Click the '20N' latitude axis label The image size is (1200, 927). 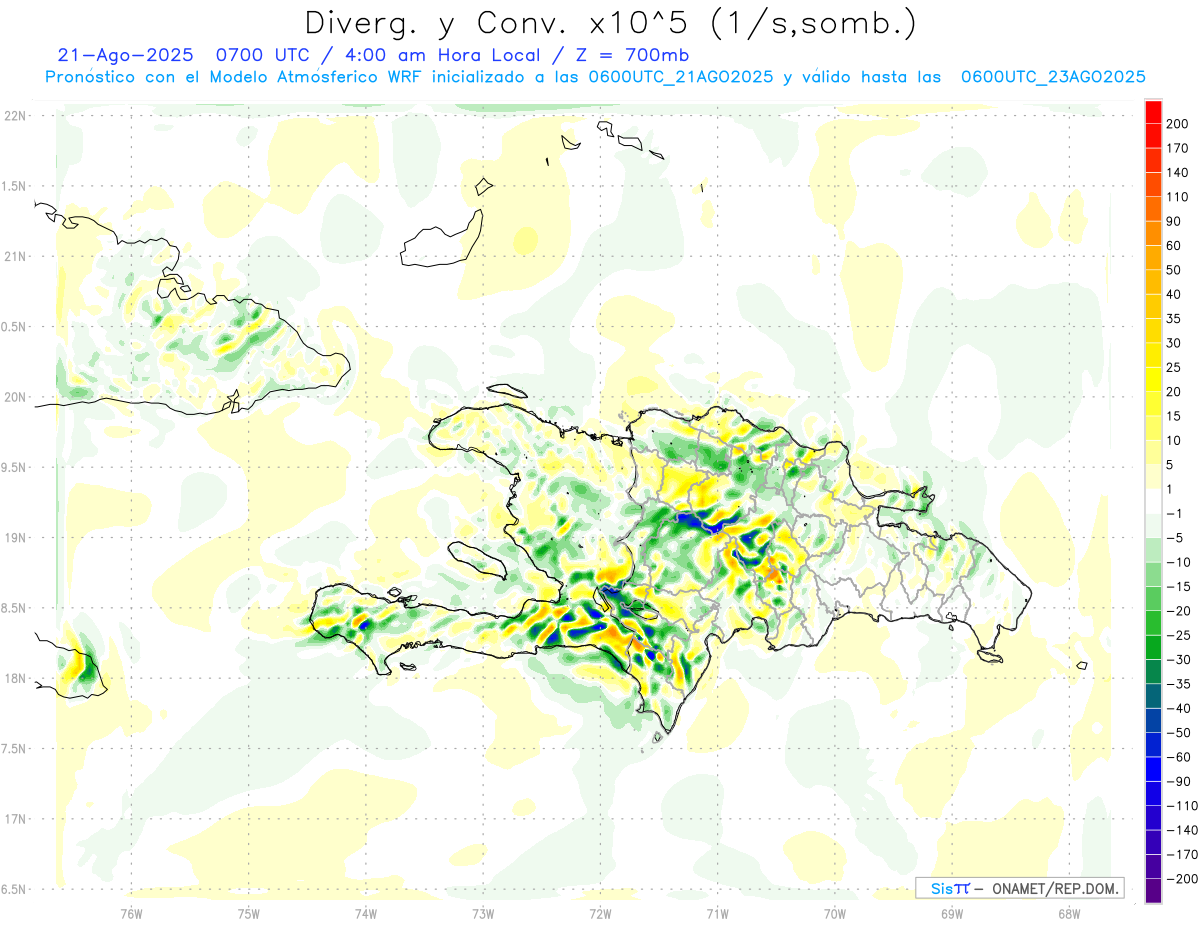pyautogui.click(x=14, y=397)
